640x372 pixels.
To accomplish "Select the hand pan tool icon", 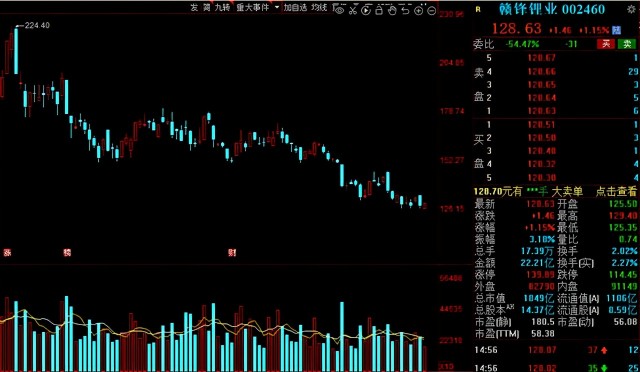I will tap(392, 11).
